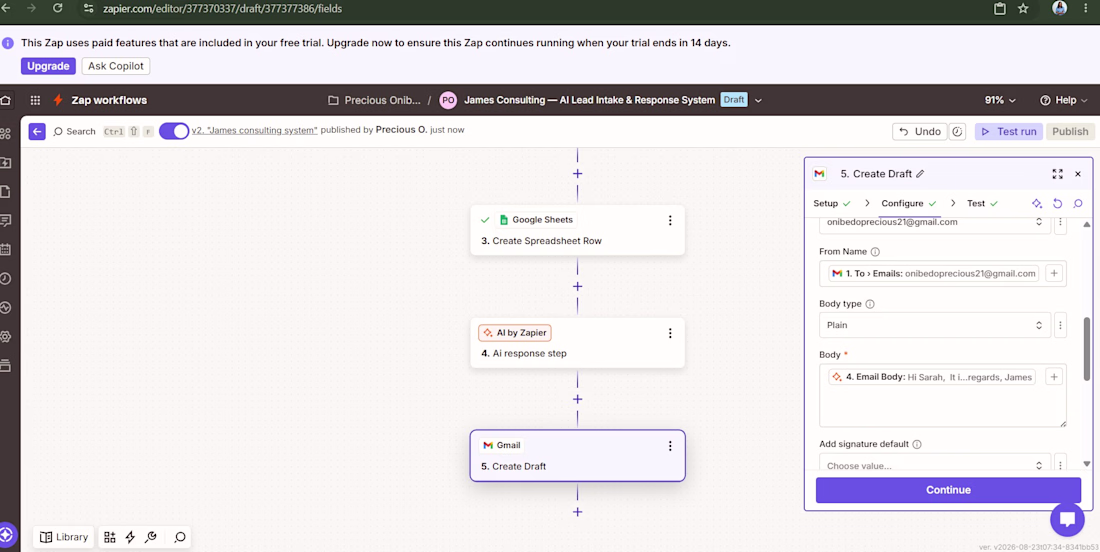Image resolution: width=1100 pixels, height=552 pixels.
Task: Open the three-dot options beside Body type
Action: [1061, 325]
